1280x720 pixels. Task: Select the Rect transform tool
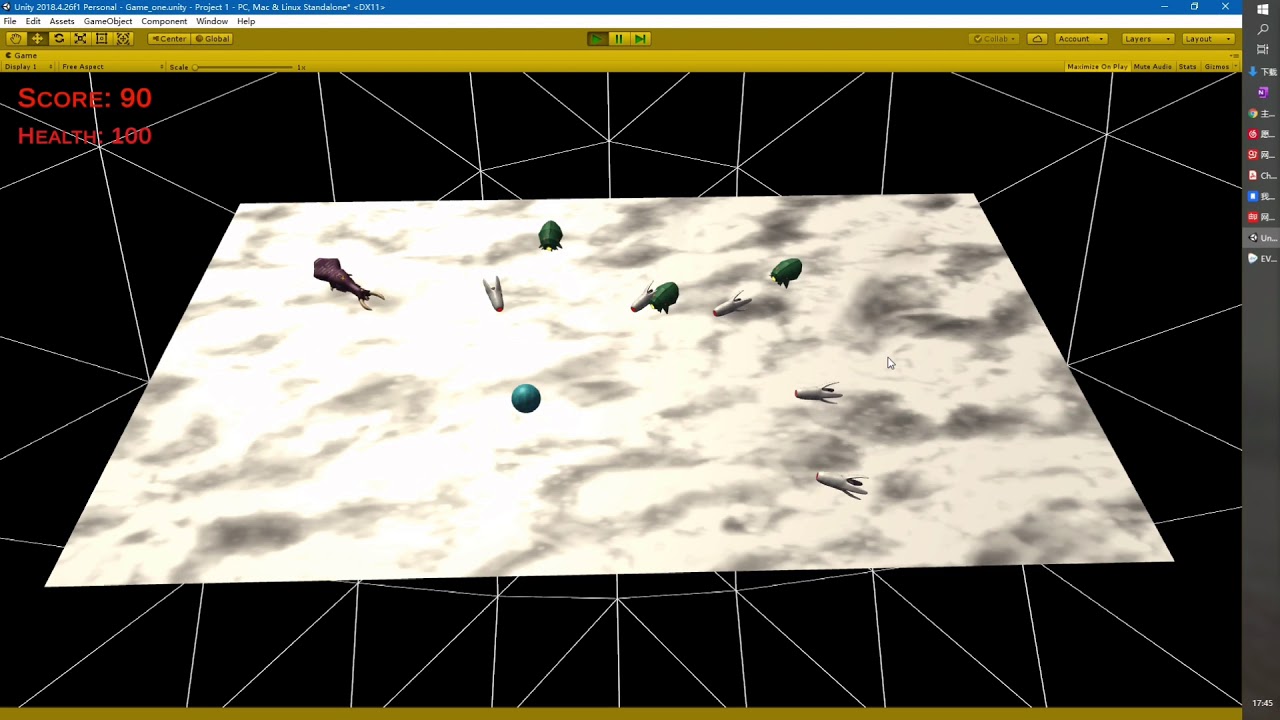102,38
